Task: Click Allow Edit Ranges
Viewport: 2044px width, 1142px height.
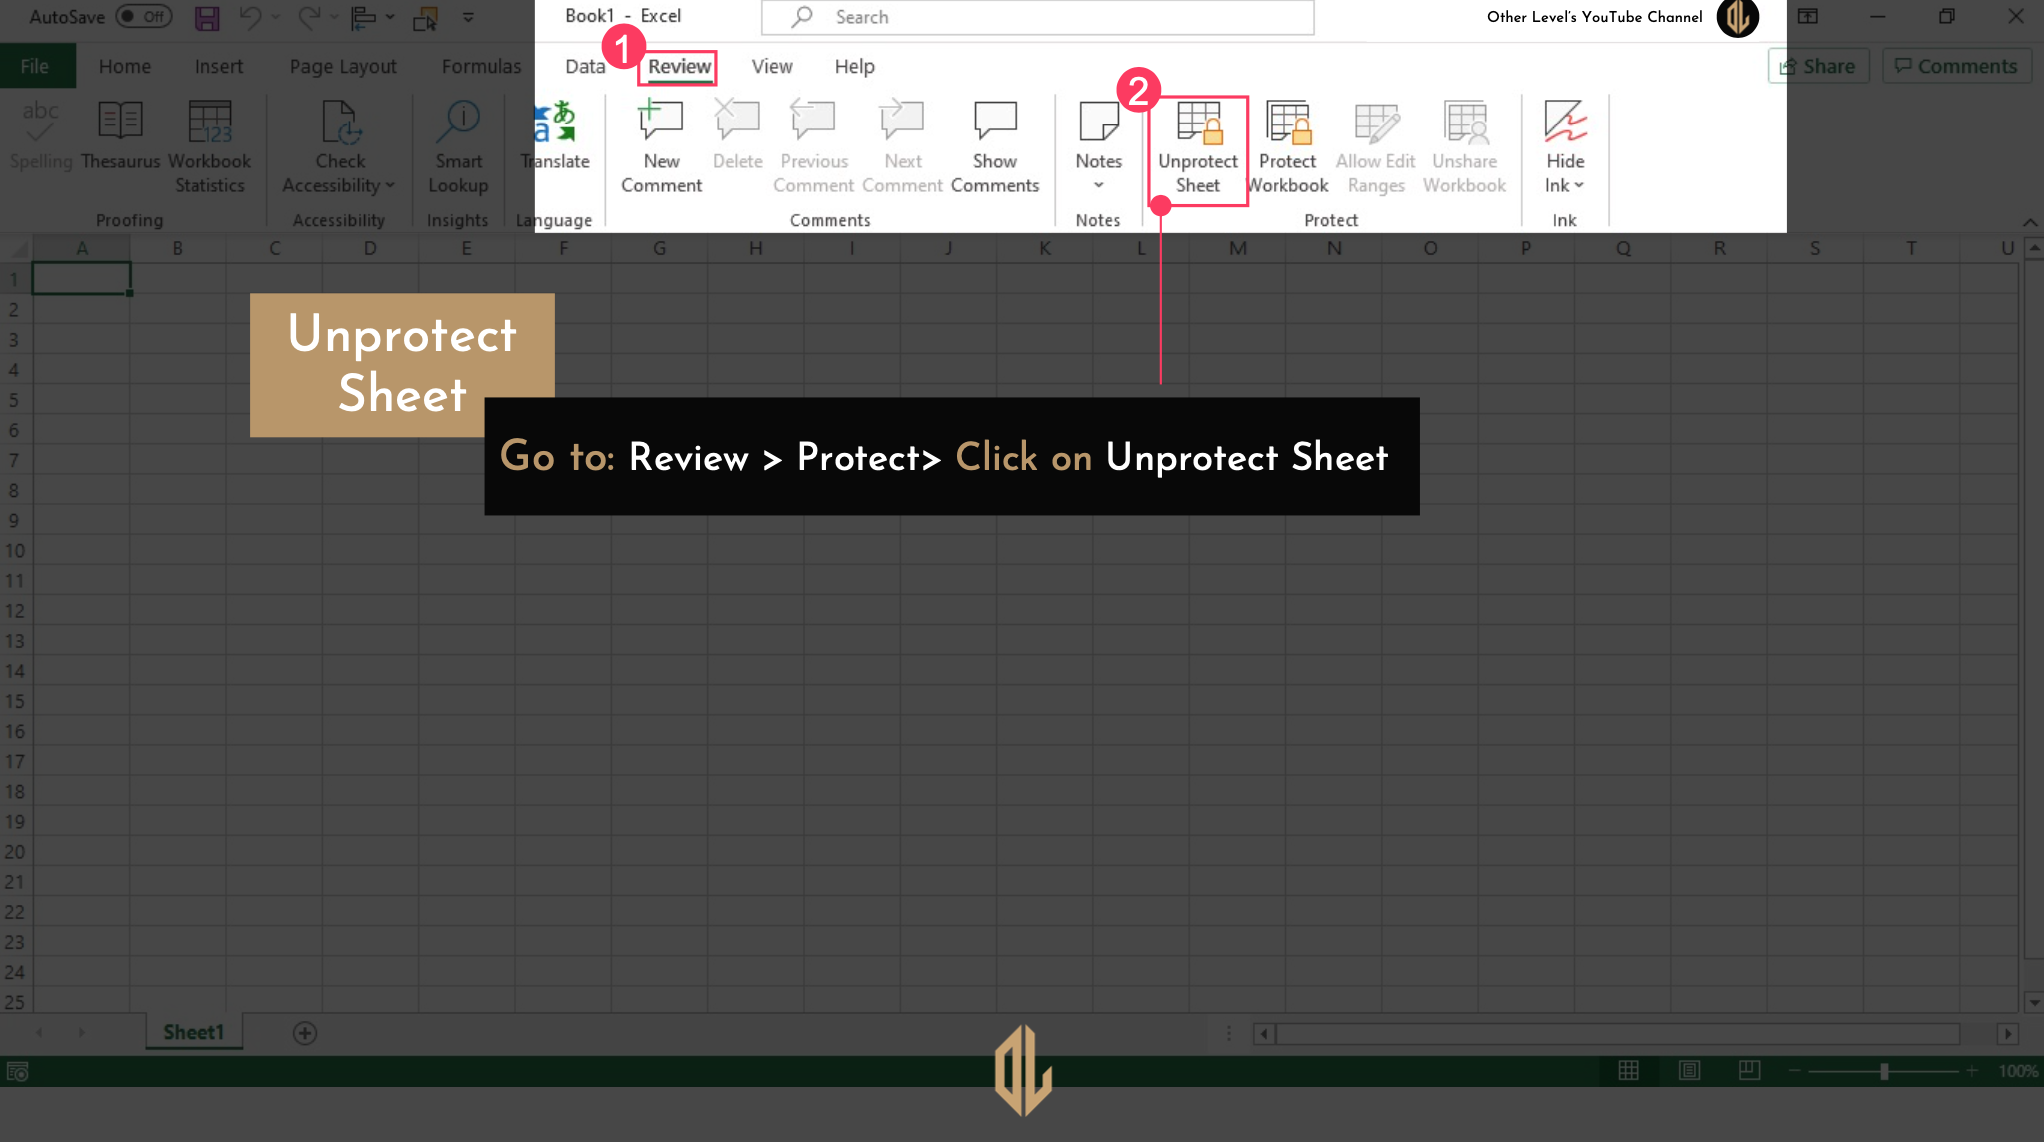Action: (1376, 146)
